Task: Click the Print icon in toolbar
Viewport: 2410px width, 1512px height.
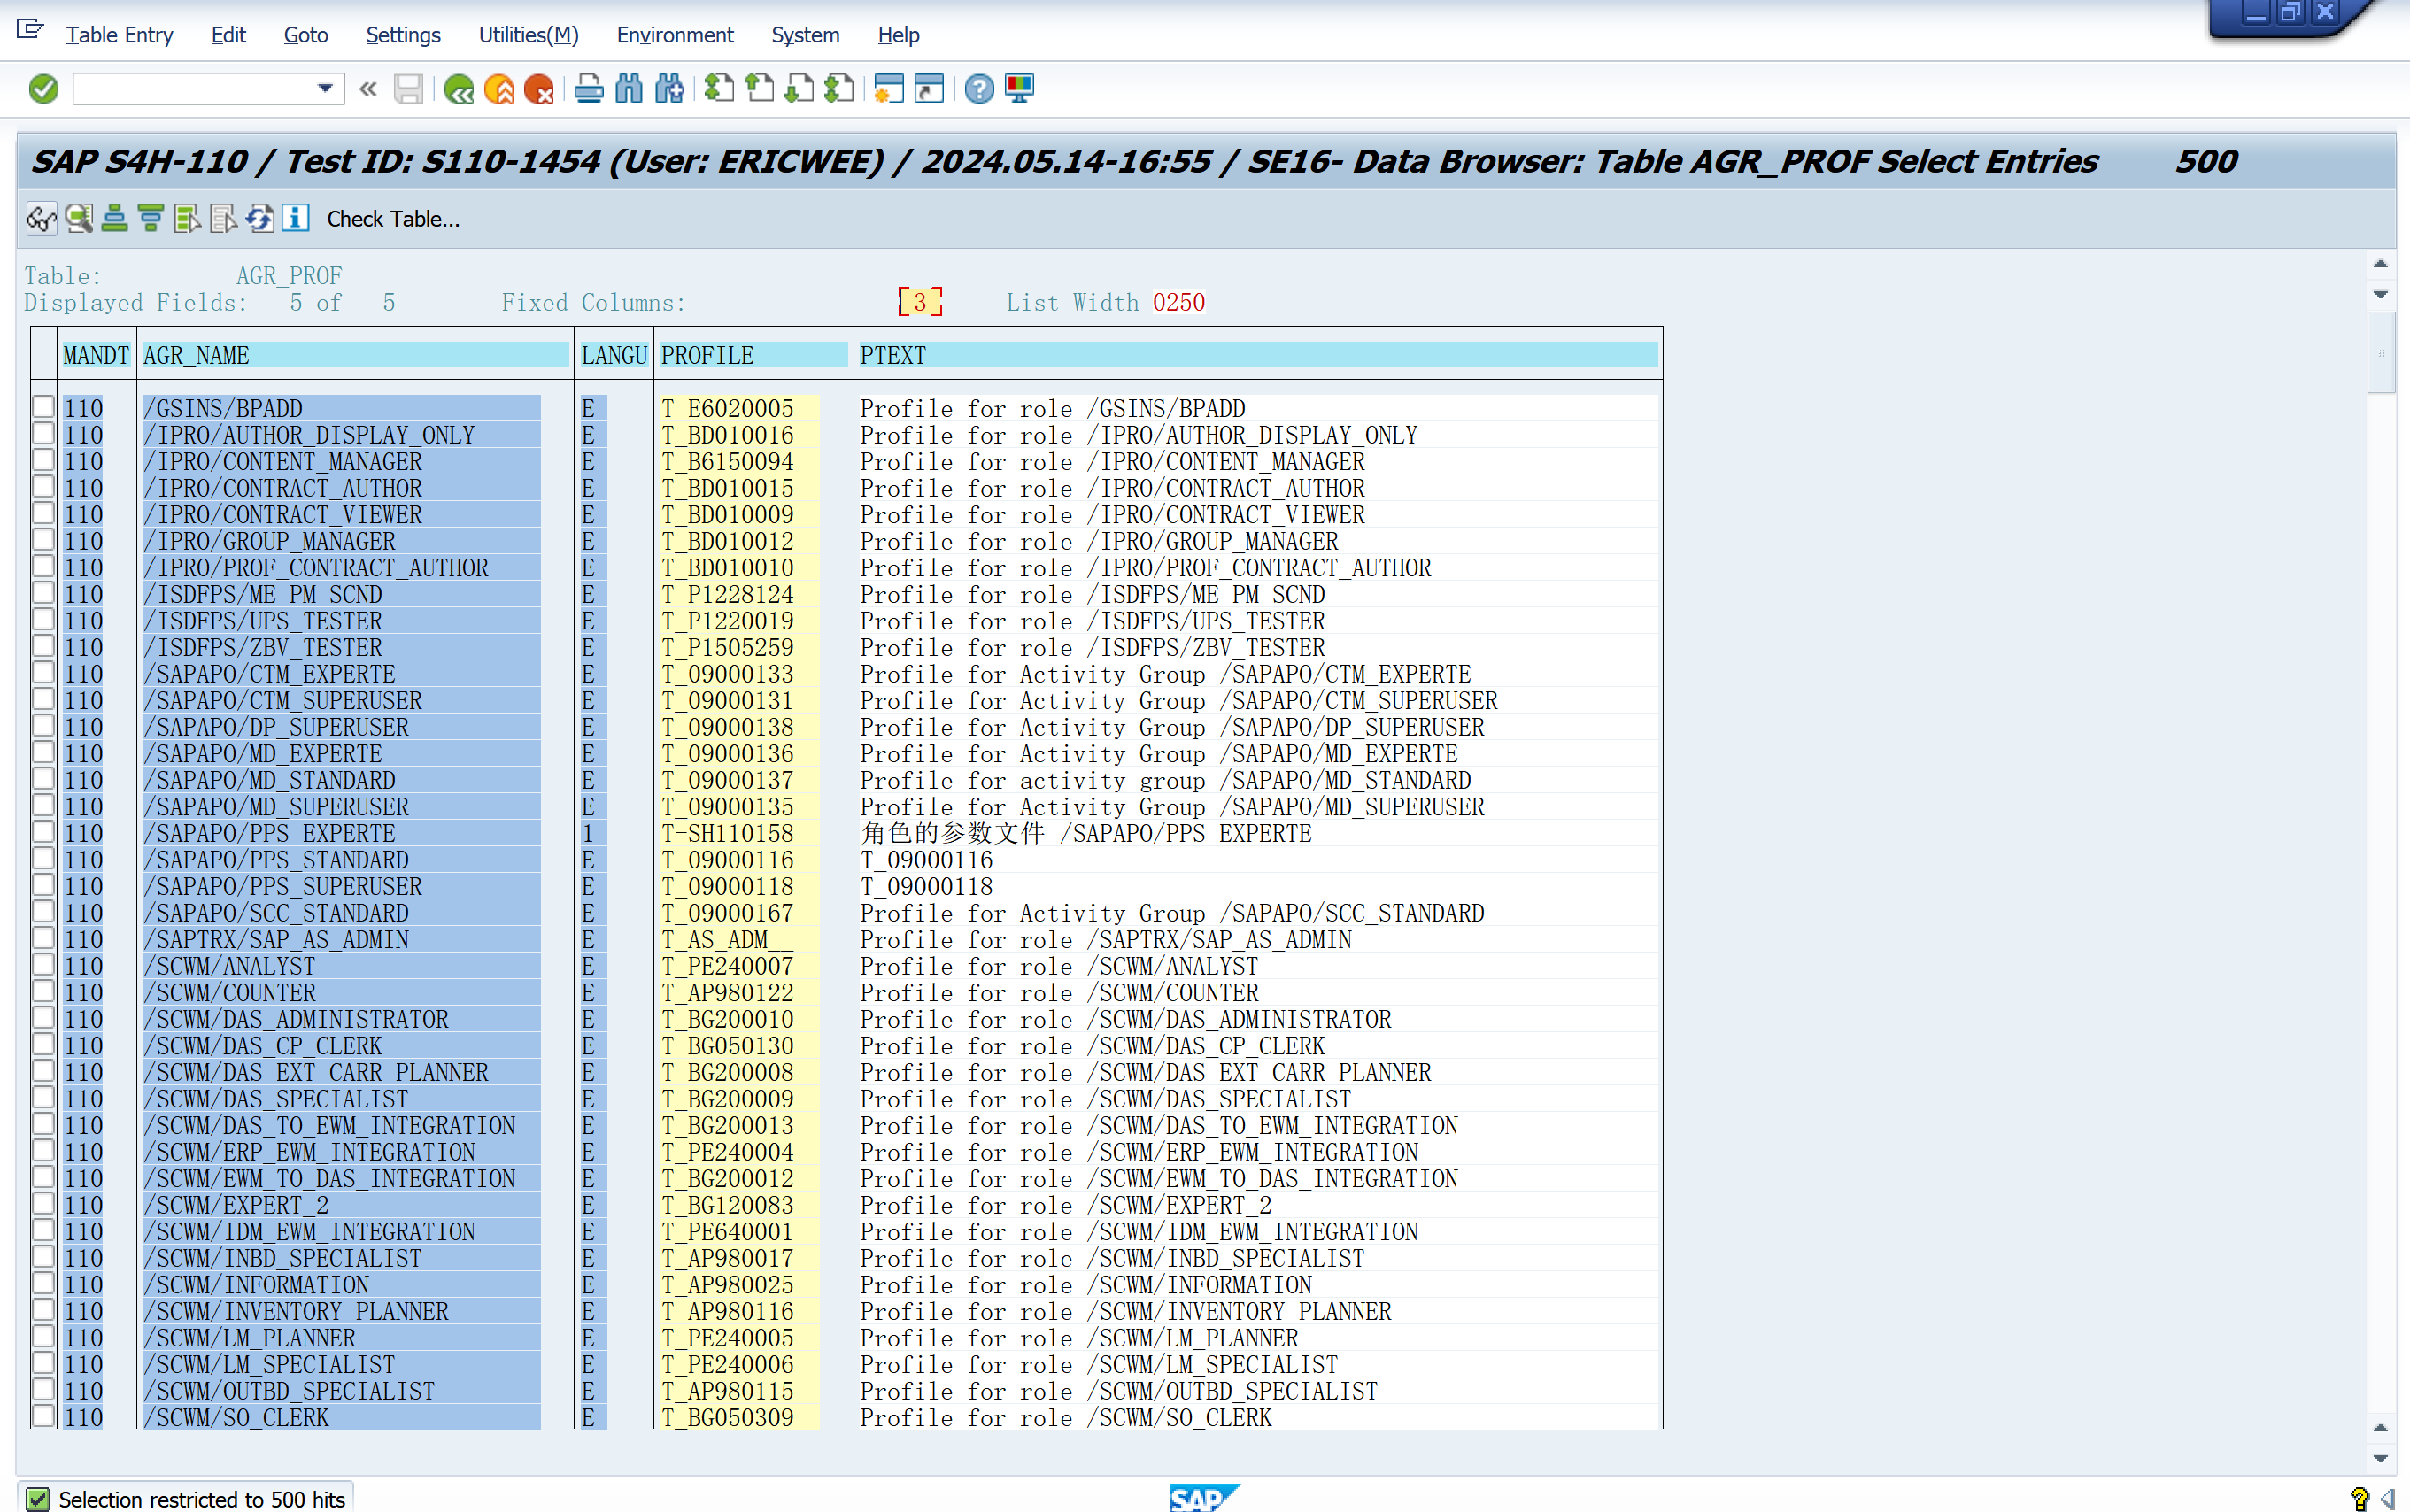Action: pos(589,89)
